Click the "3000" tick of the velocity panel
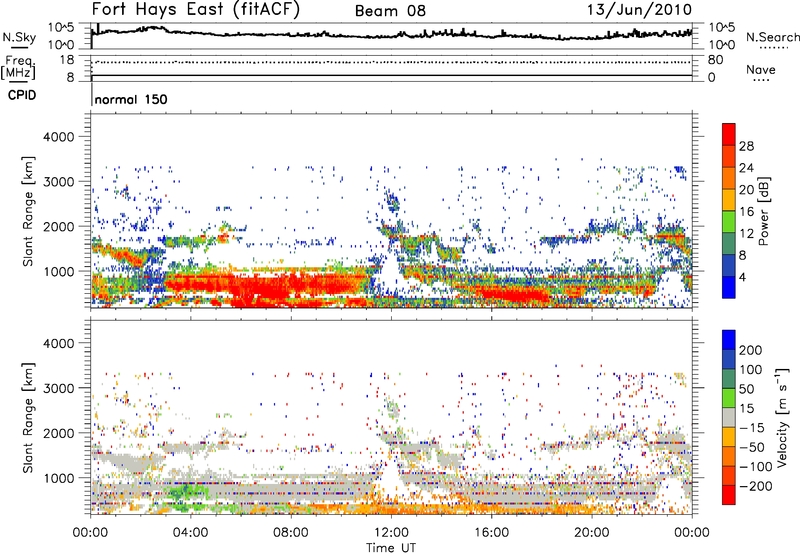 pos(58,388)
